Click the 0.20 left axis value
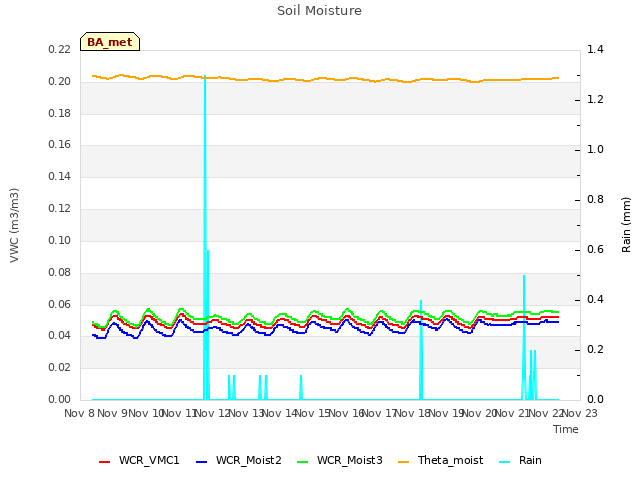 (x=60, y=81)
